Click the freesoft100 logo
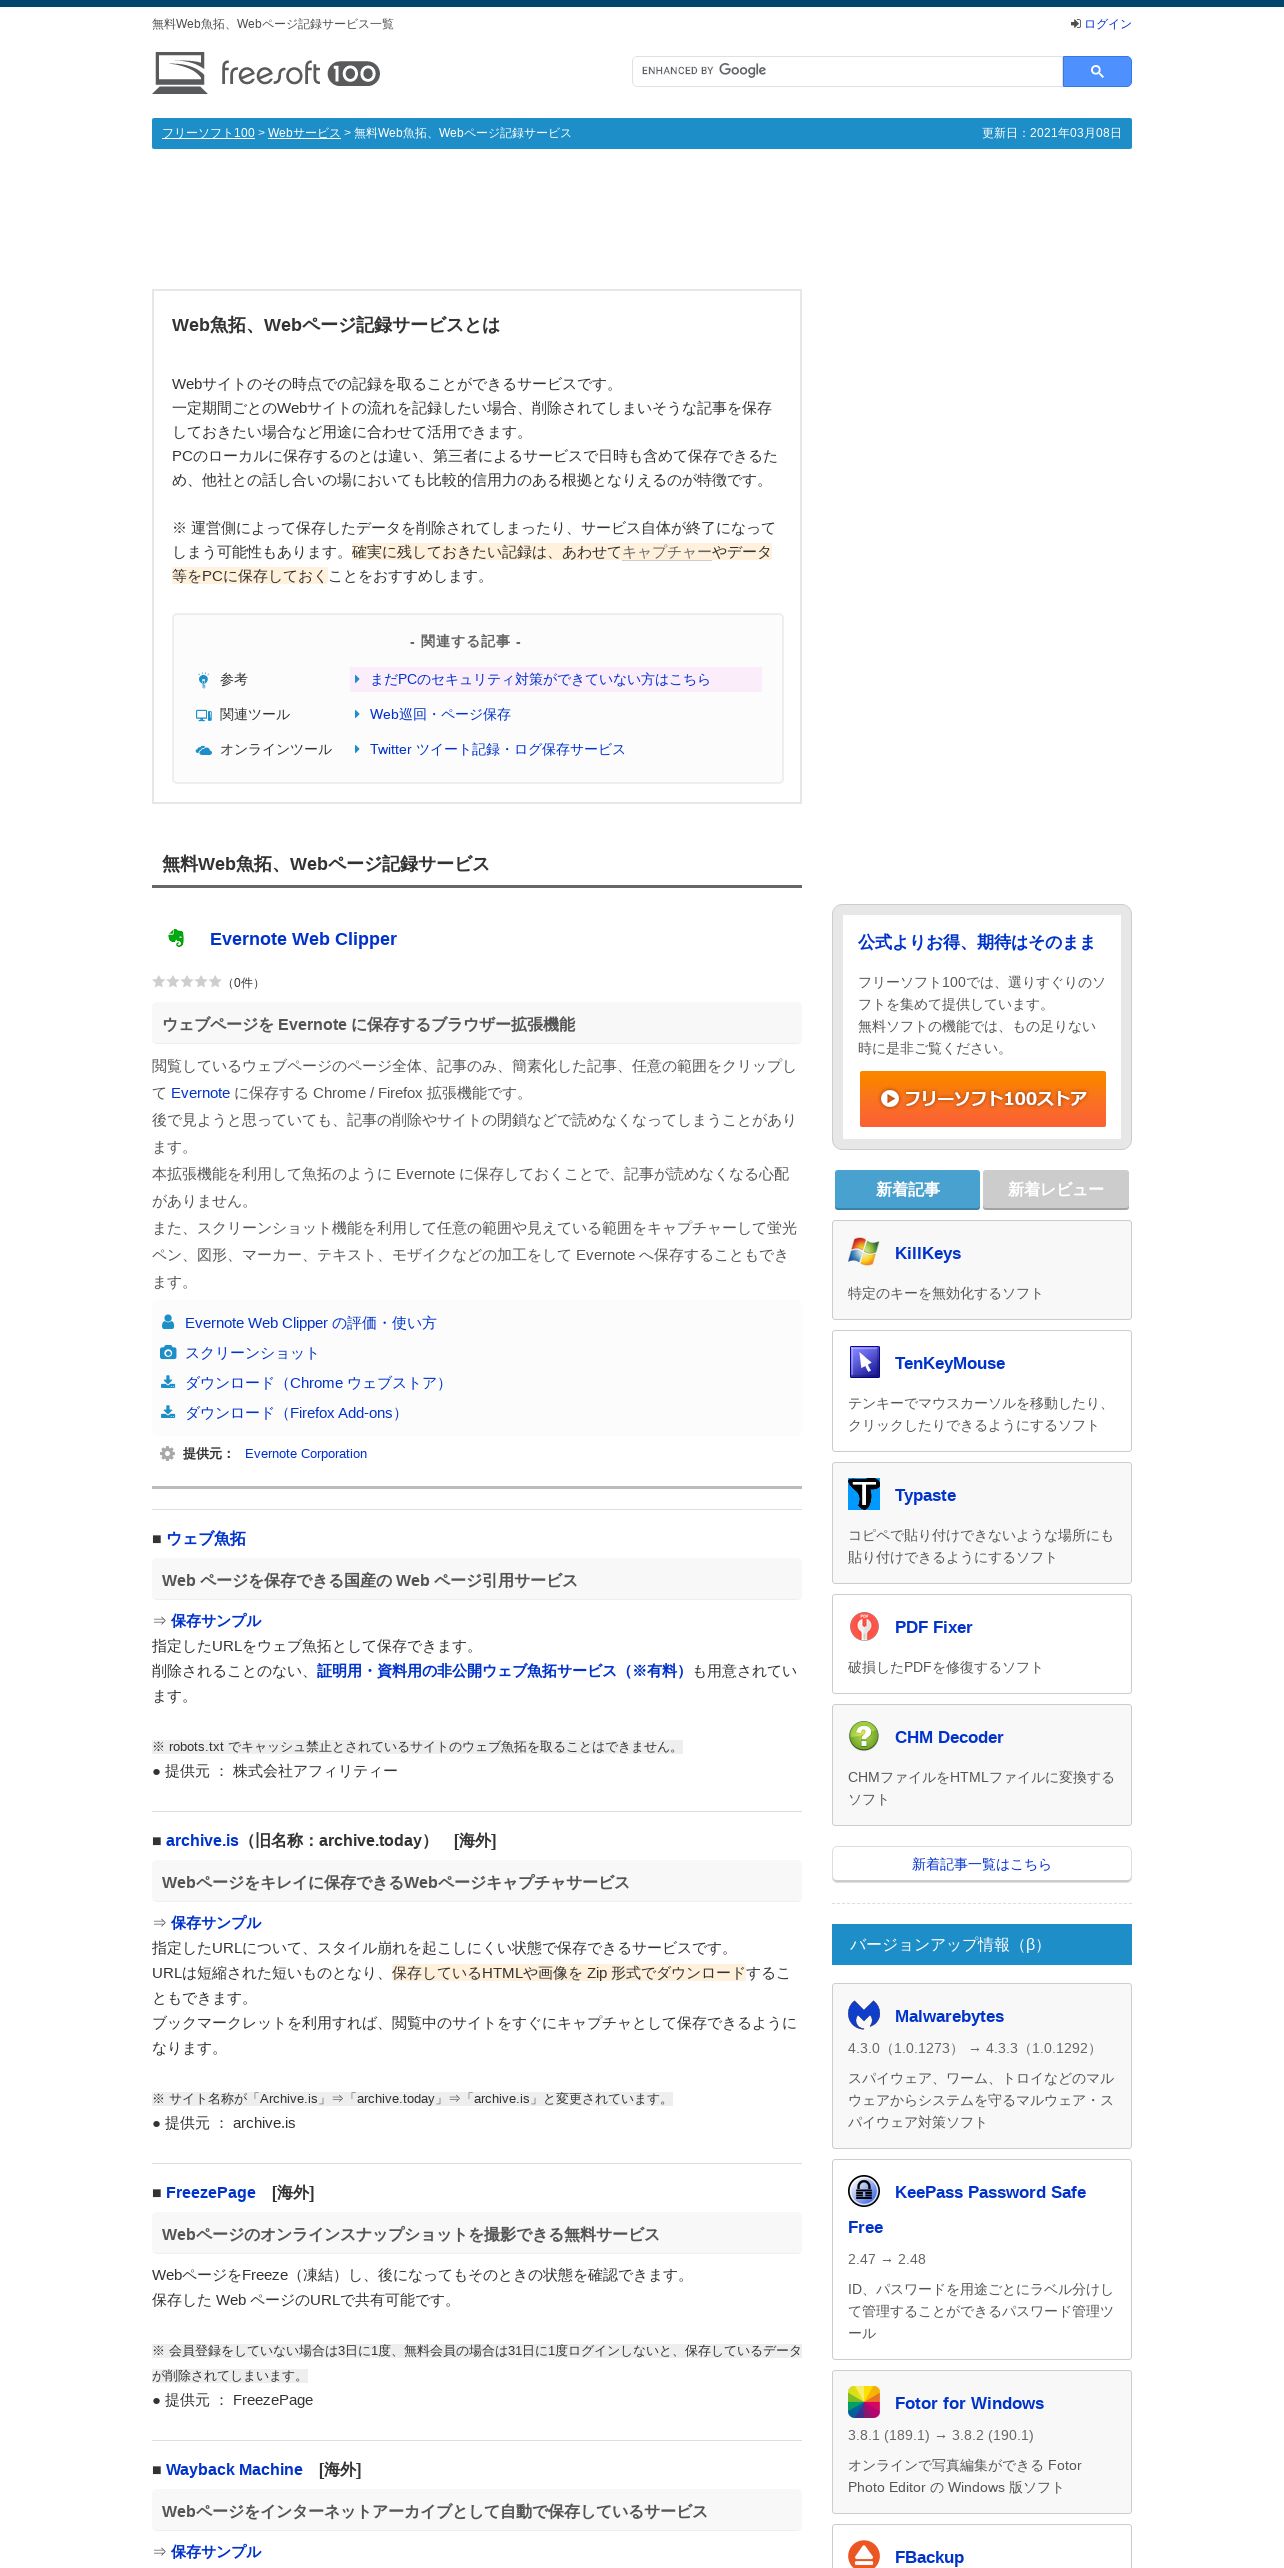This screenshot has height=2568, width=1284. point(266,73)
